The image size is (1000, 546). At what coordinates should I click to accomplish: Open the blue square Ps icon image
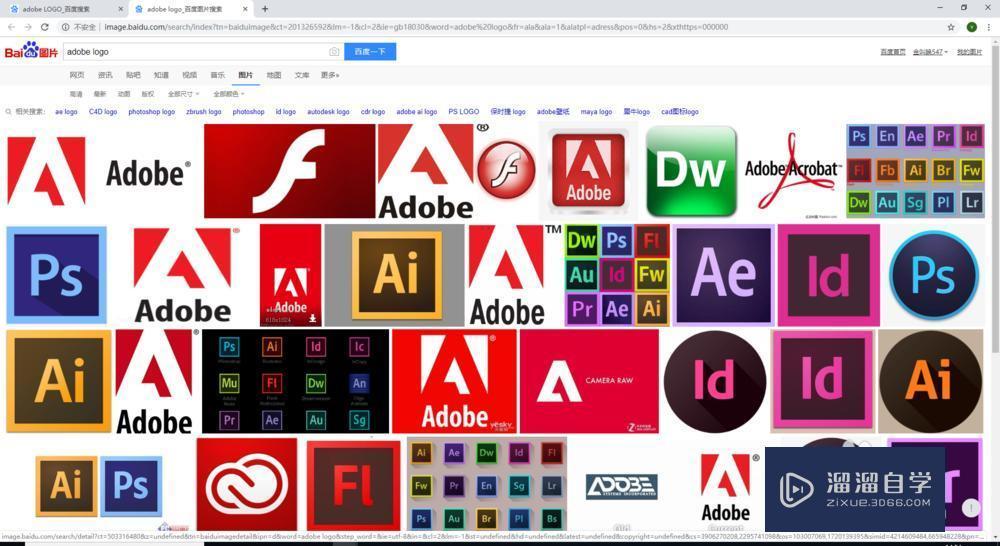click(x=56, y=275)
